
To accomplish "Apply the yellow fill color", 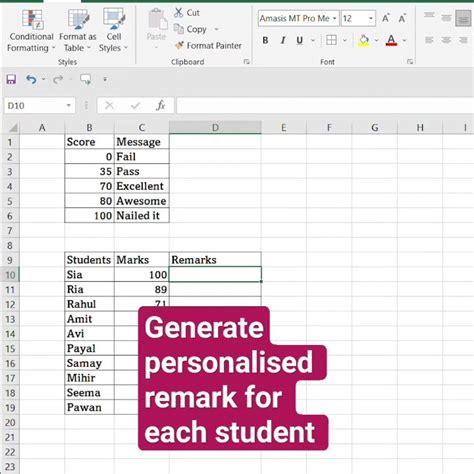I will point(364,41).
